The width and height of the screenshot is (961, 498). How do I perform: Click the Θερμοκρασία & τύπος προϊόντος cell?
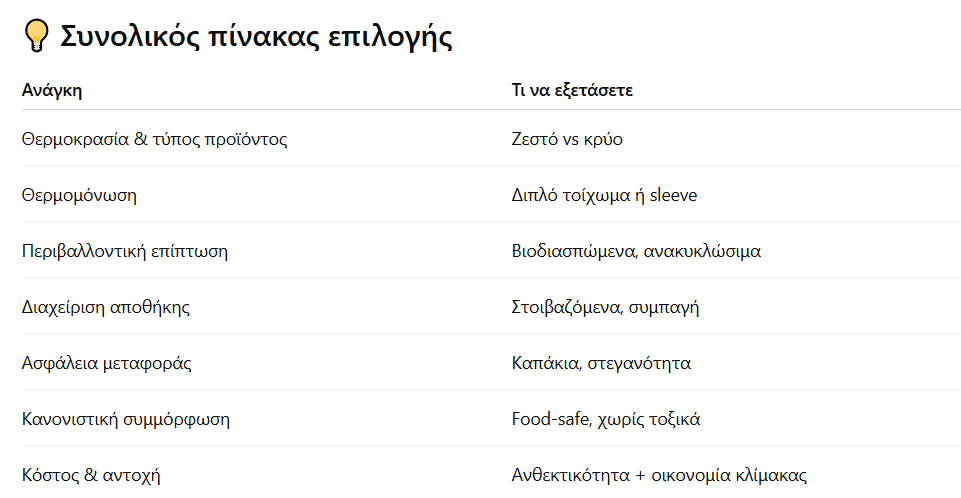pos(154,140)
